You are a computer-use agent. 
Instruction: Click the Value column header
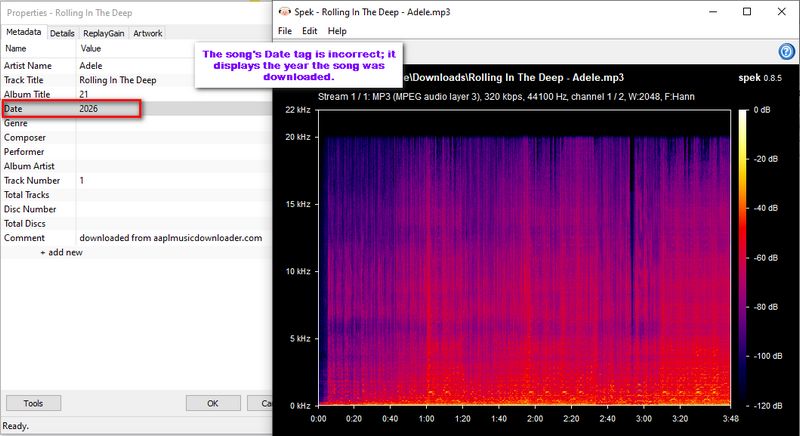(x=91, y=48)
